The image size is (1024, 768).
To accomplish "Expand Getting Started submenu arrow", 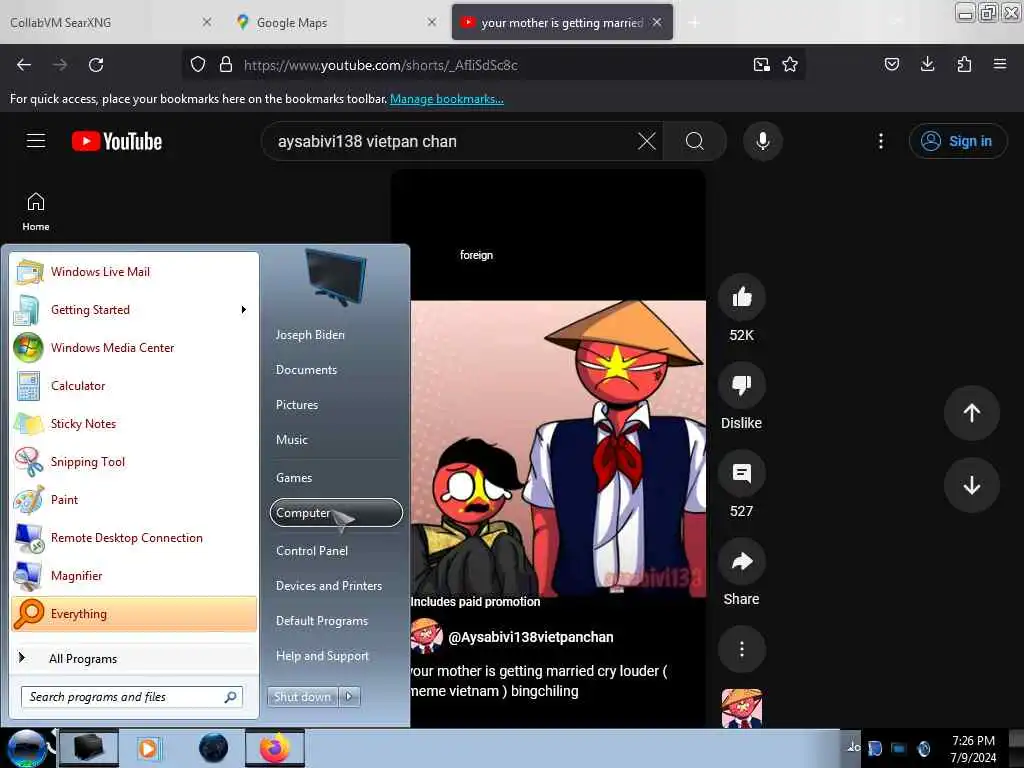I will [244, 310].
